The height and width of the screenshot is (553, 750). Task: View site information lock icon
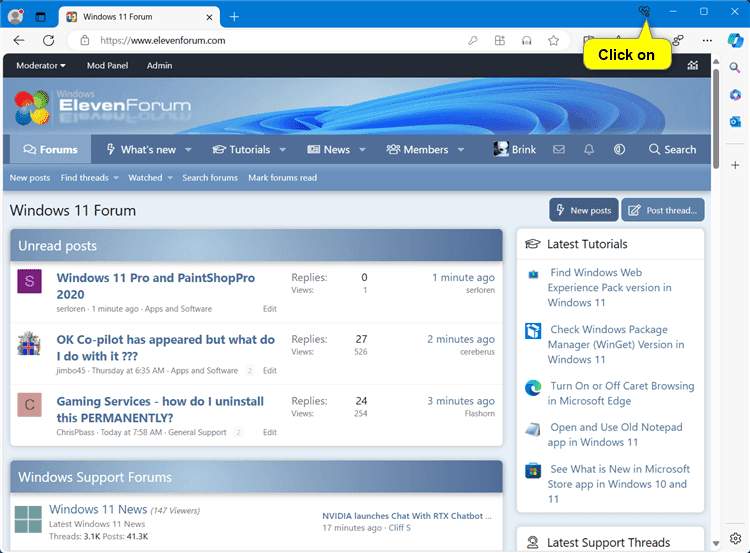pos(85,41)
